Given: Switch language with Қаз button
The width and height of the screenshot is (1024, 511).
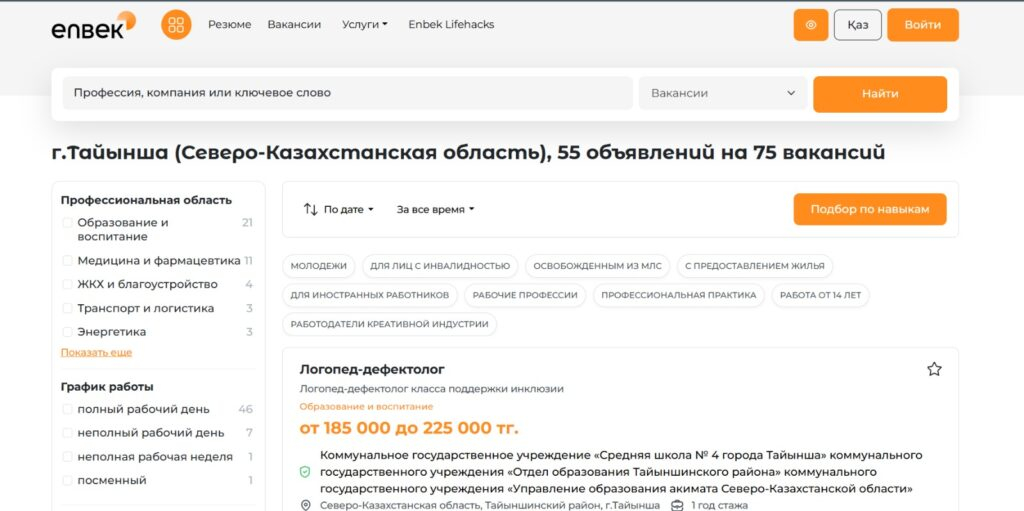Looking at the screenshot, I should coord(857,25).
